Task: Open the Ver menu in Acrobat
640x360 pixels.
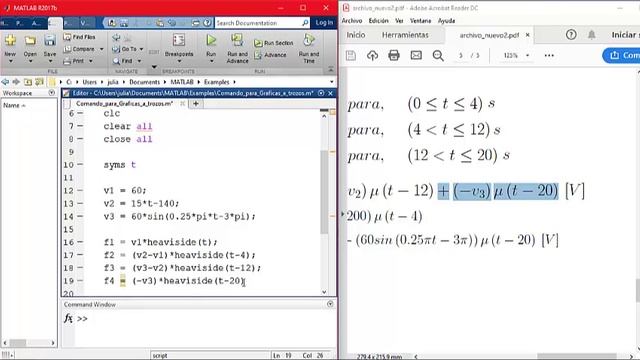Action: (x=399, y=21)
